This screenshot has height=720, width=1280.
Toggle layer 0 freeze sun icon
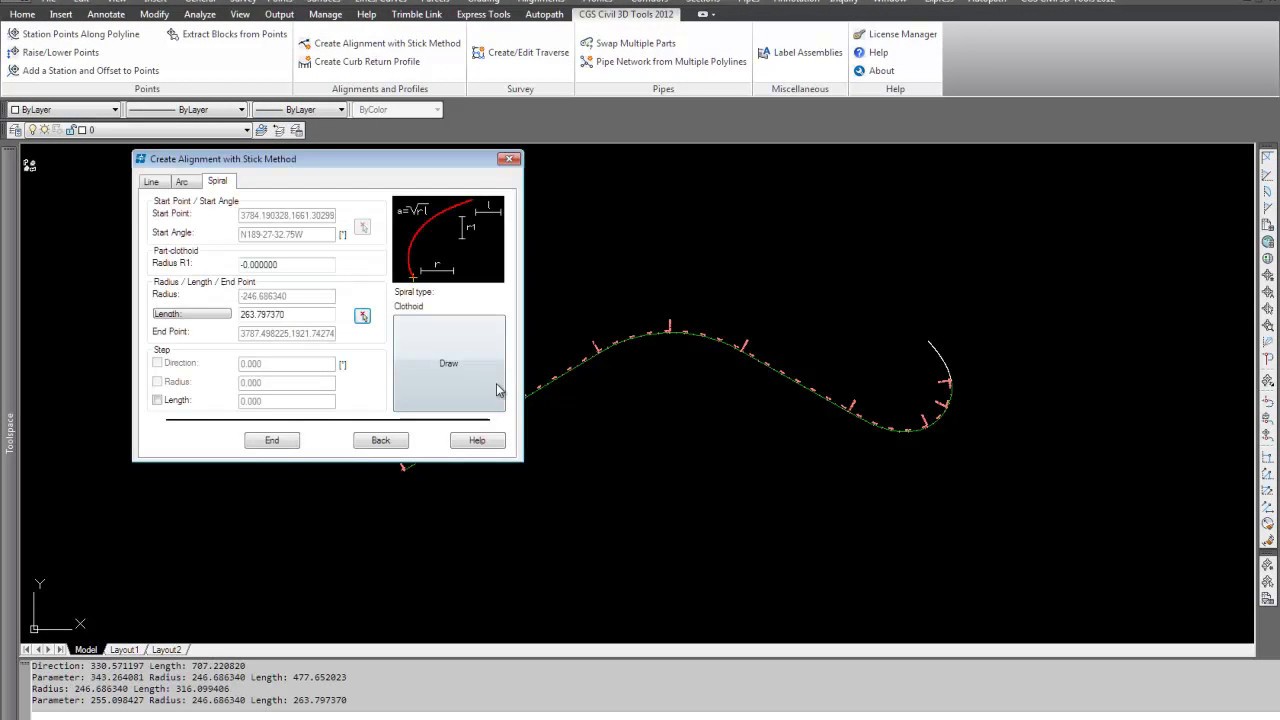tap(45, 130)
